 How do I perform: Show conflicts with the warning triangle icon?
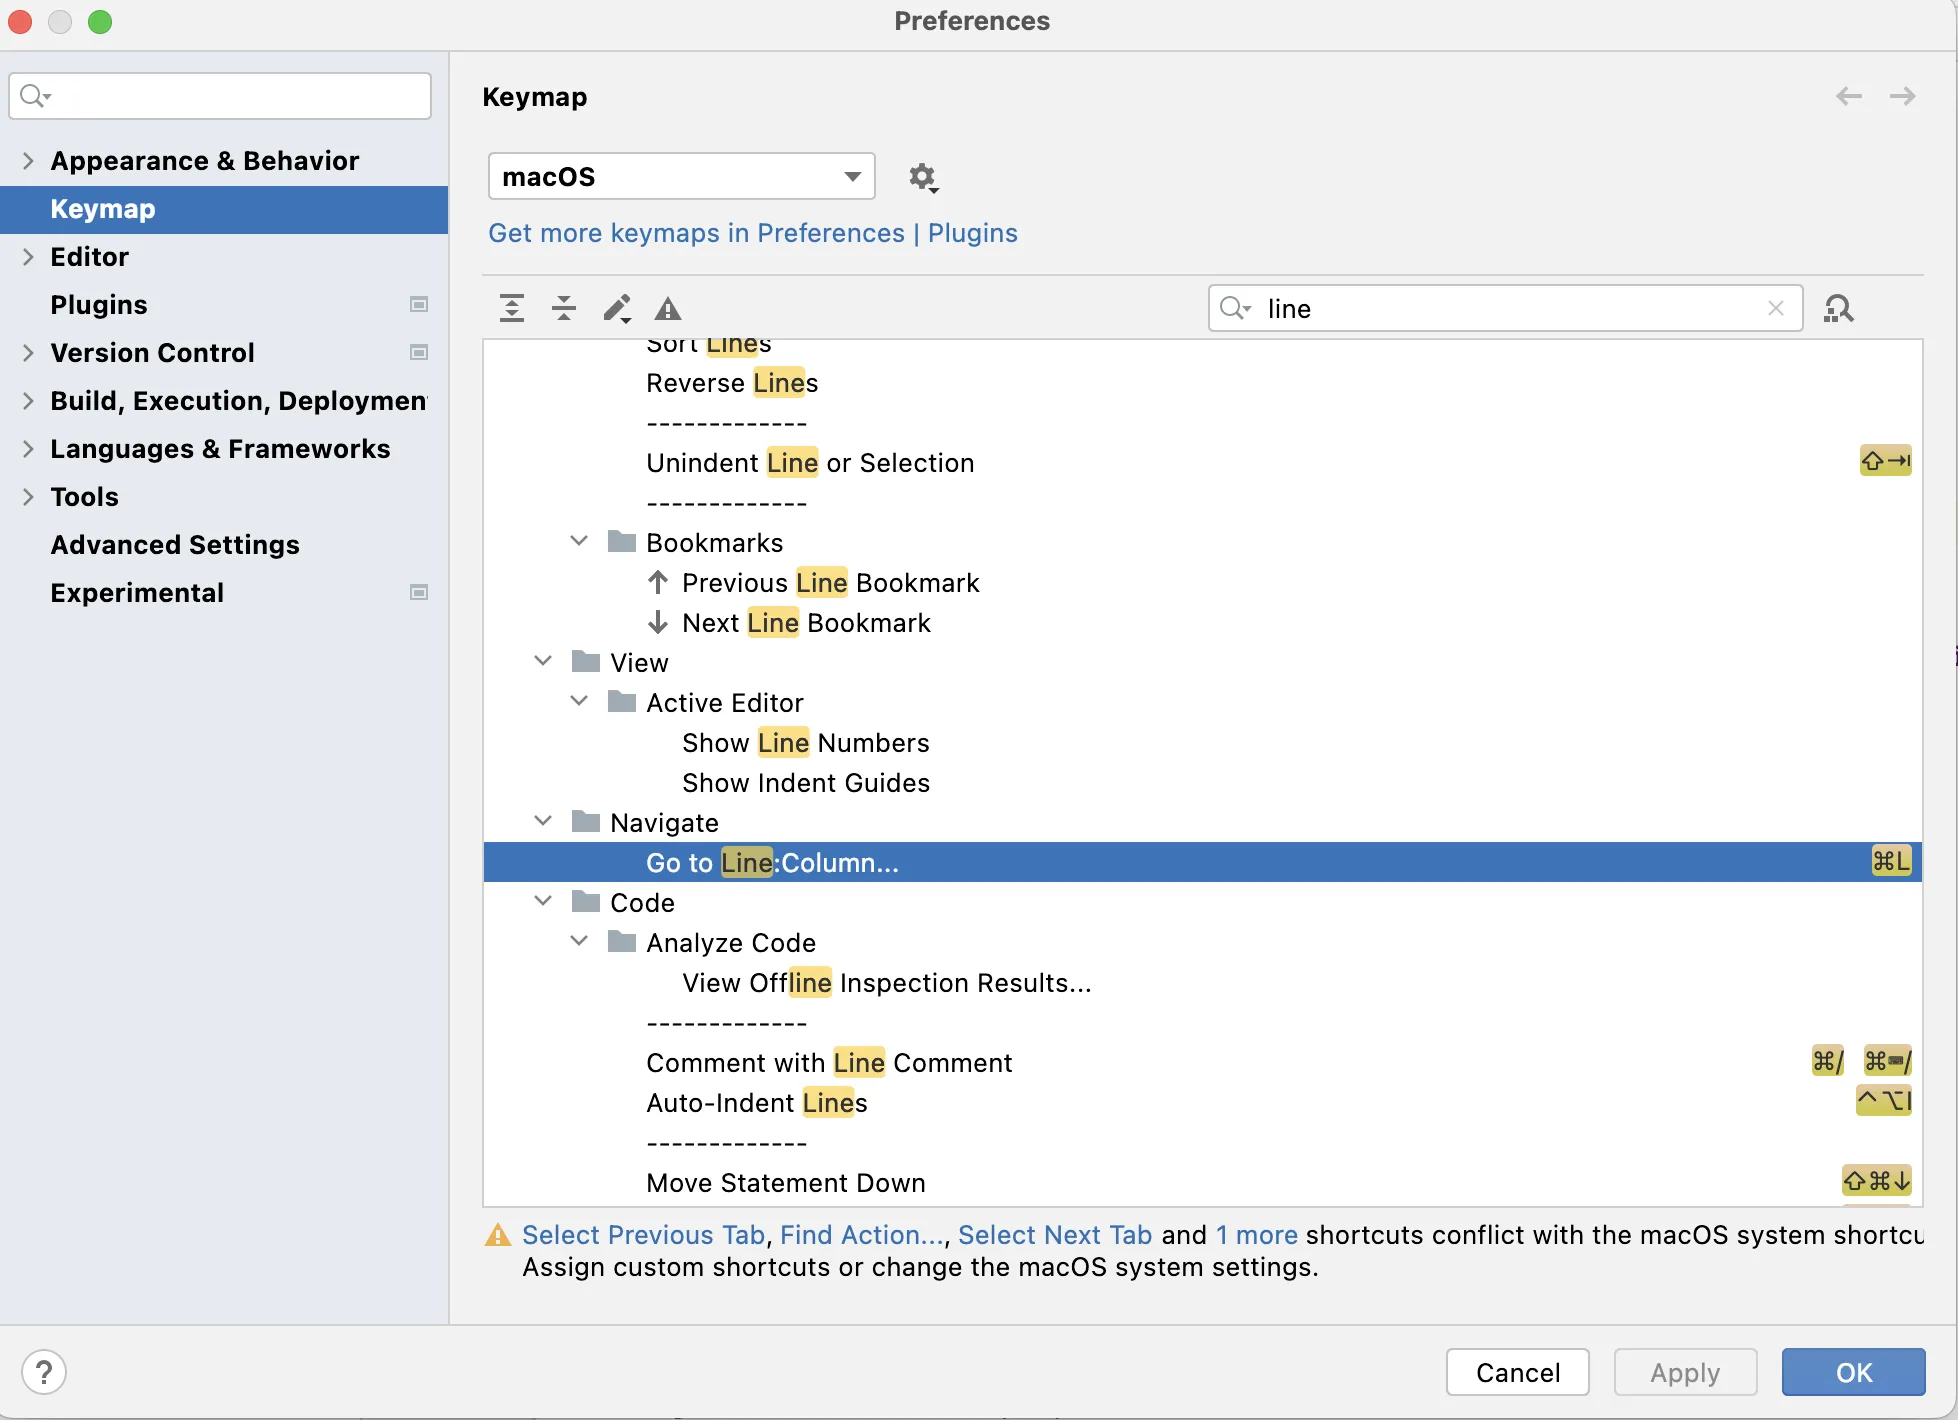click(x=668, y=309)
